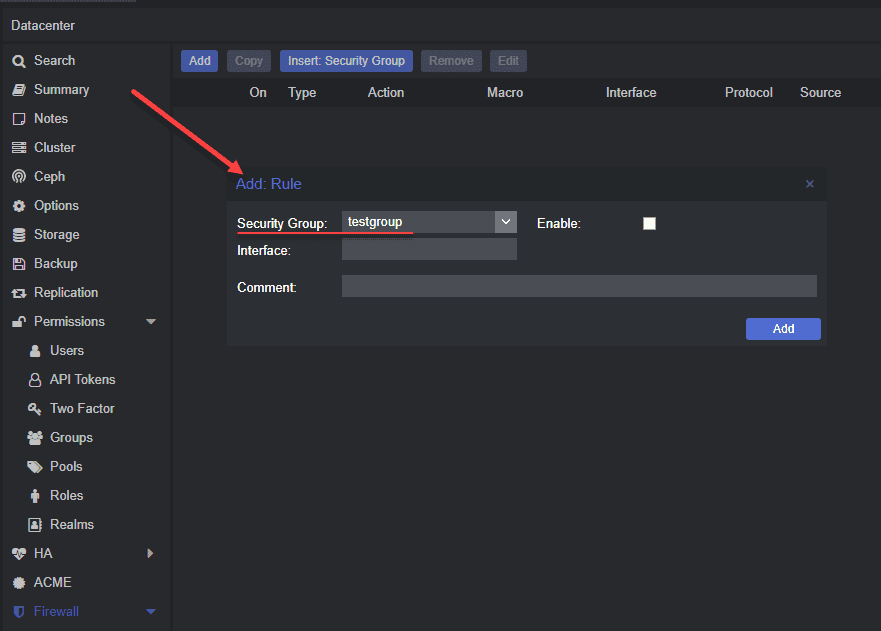Viewport: 881px width, 631px height.
Task: Collapse the Permissions tree section
Action: tap(151, 322)
